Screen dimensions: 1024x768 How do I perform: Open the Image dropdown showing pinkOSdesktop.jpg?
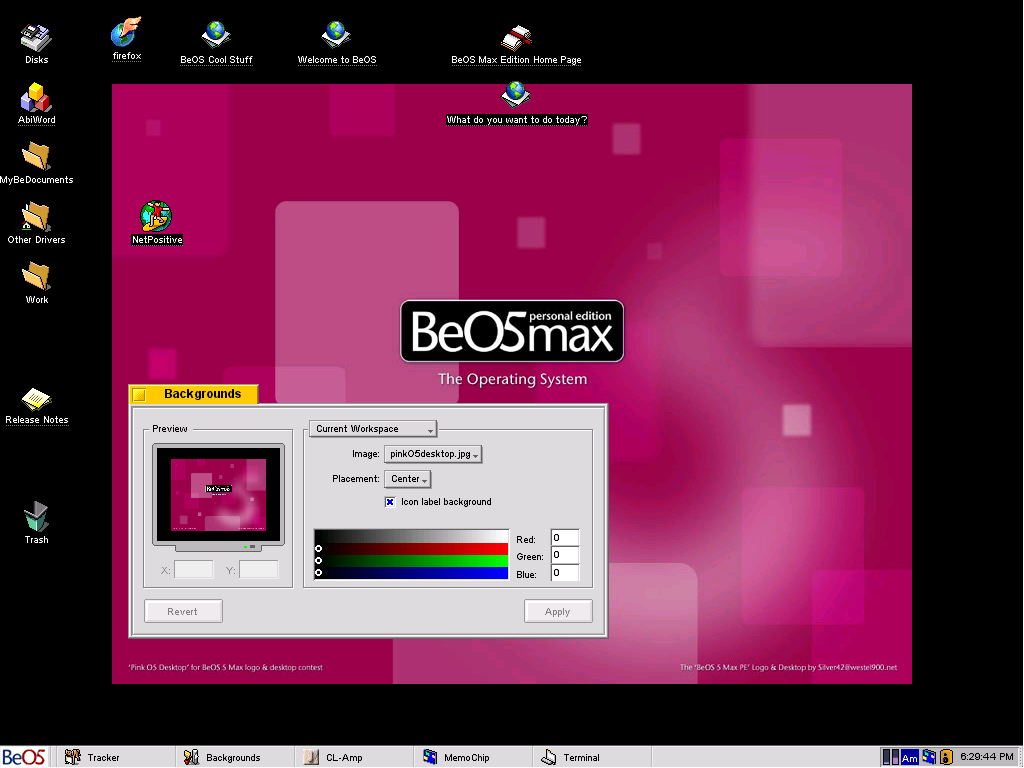(433, 454)
